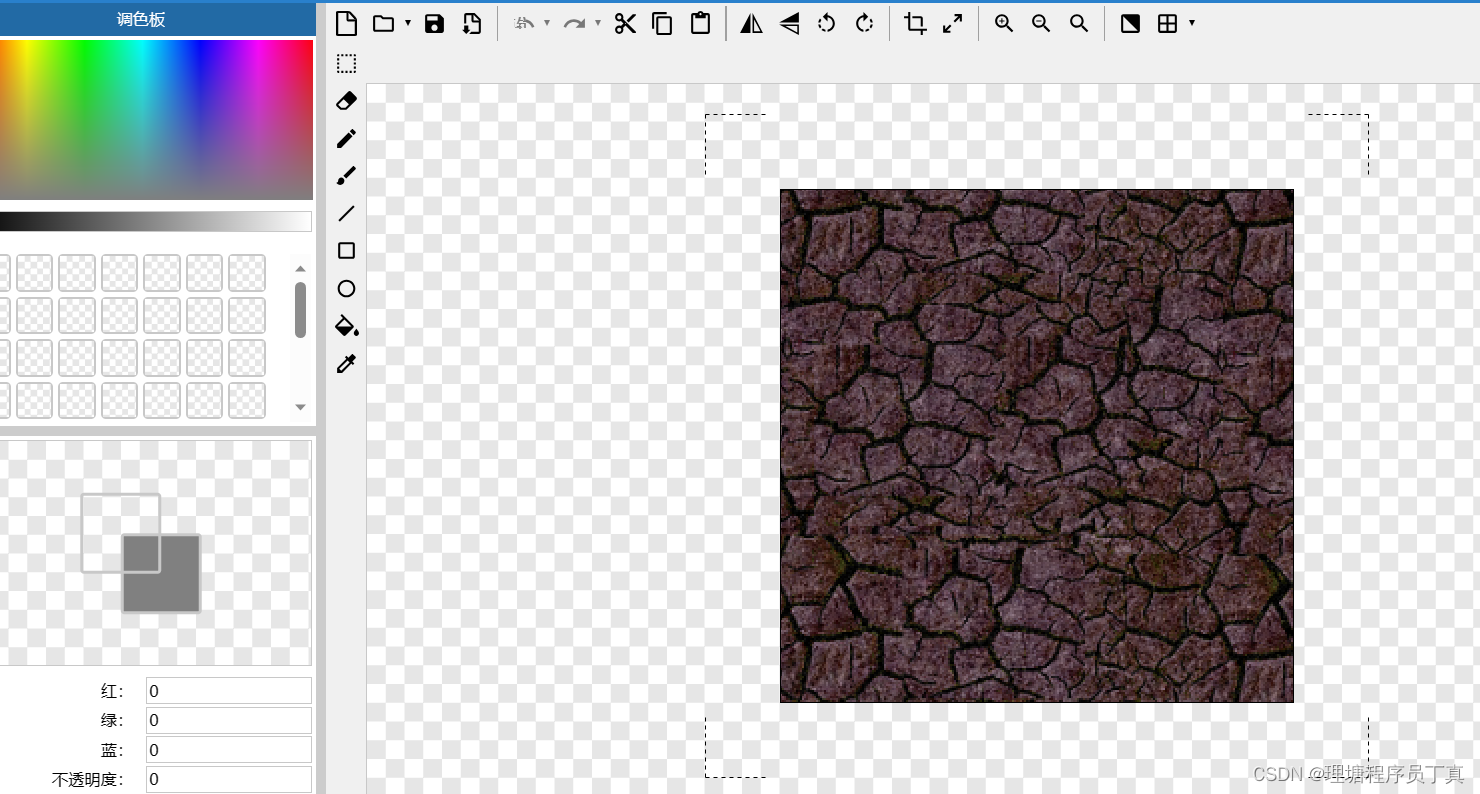Click the export/save-as file icon
This screenshot has width=1480, height=794.
(471, 24)
